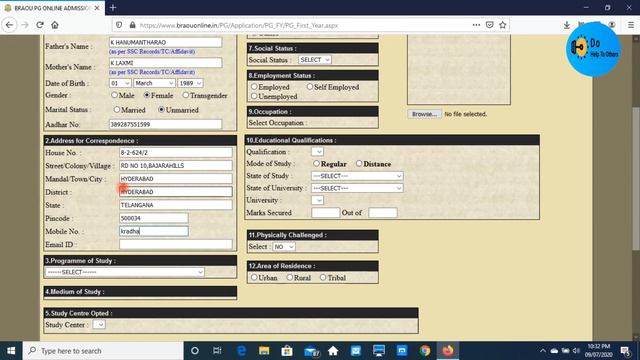The image size is (640, 360).
Task: Click the Mobile No. field
Action: click(x=153, y=231)
